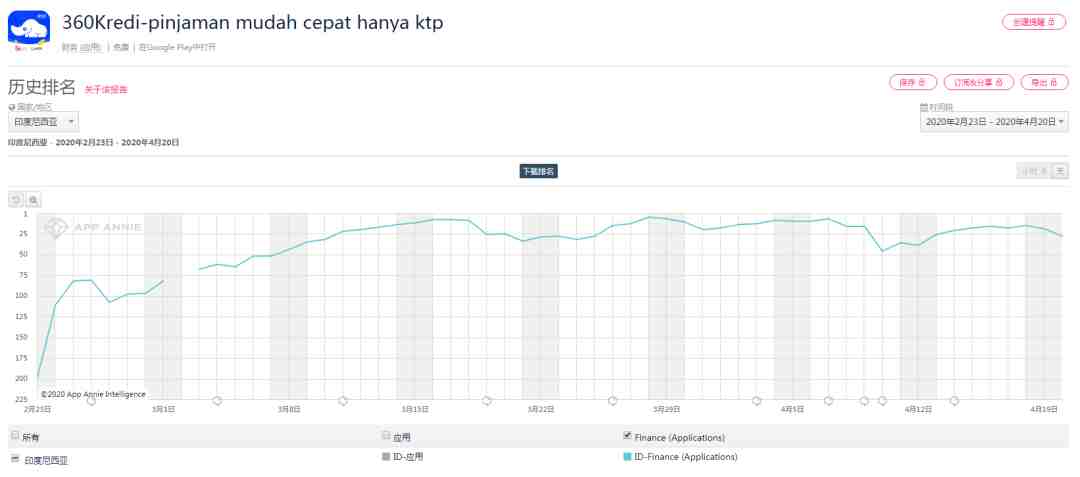Click the 360Kredi app icon
Screen dimensions: 1080x477
click(29, 30)
